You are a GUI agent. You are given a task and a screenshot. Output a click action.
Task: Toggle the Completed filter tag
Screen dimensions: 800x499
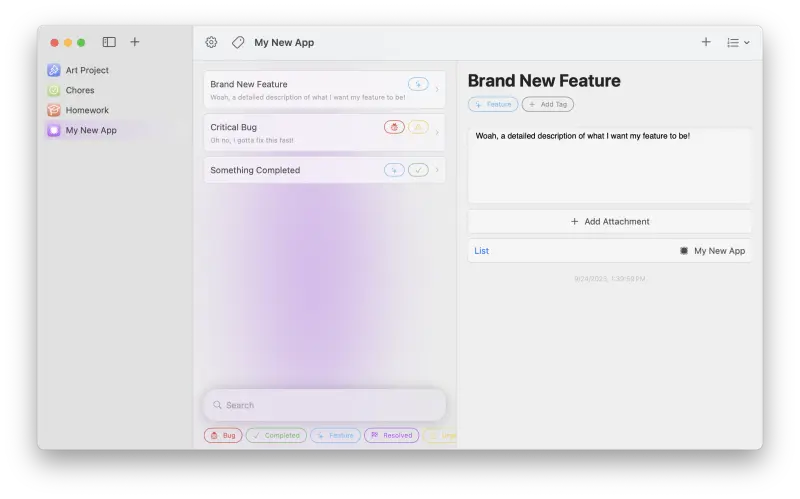(x=276, y=435)
